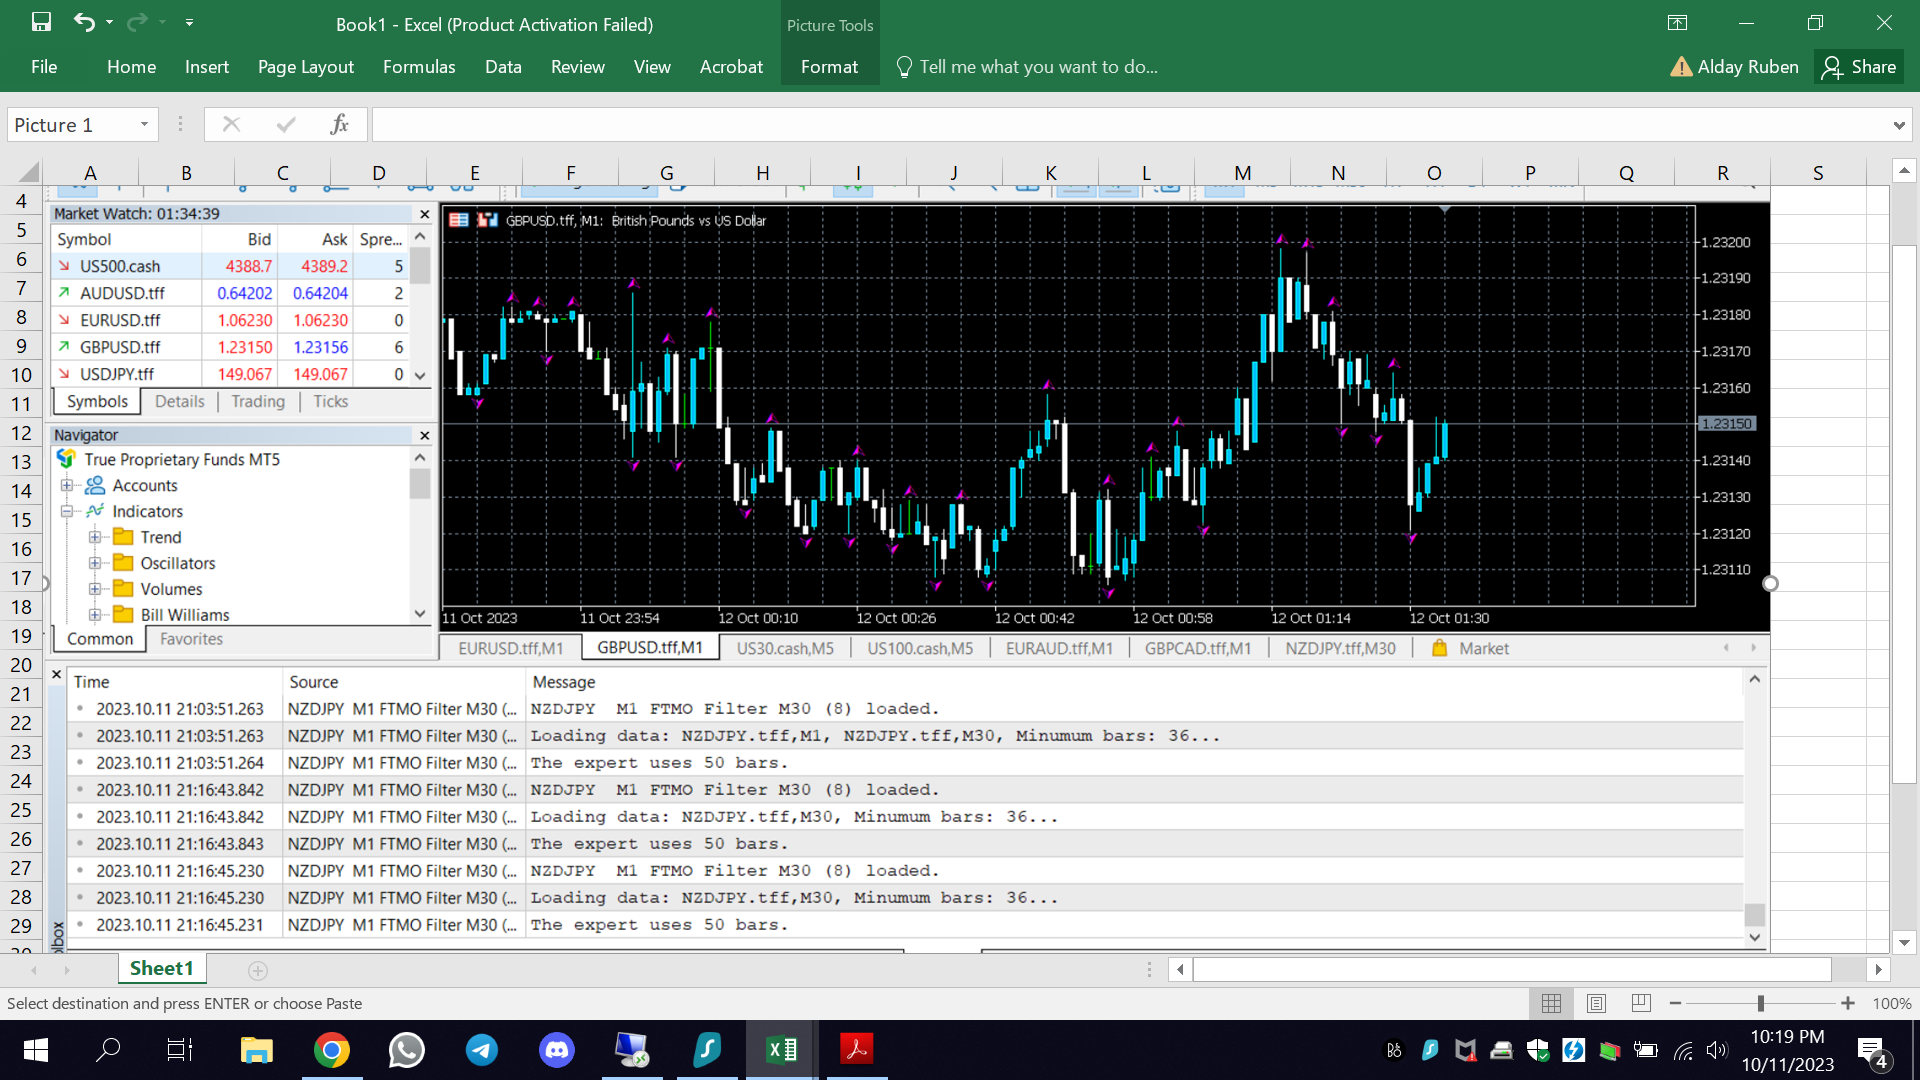Click the Insert Function fx icon
Image resolution: width=1920 pixels, height=1080 pixels.
339,124
